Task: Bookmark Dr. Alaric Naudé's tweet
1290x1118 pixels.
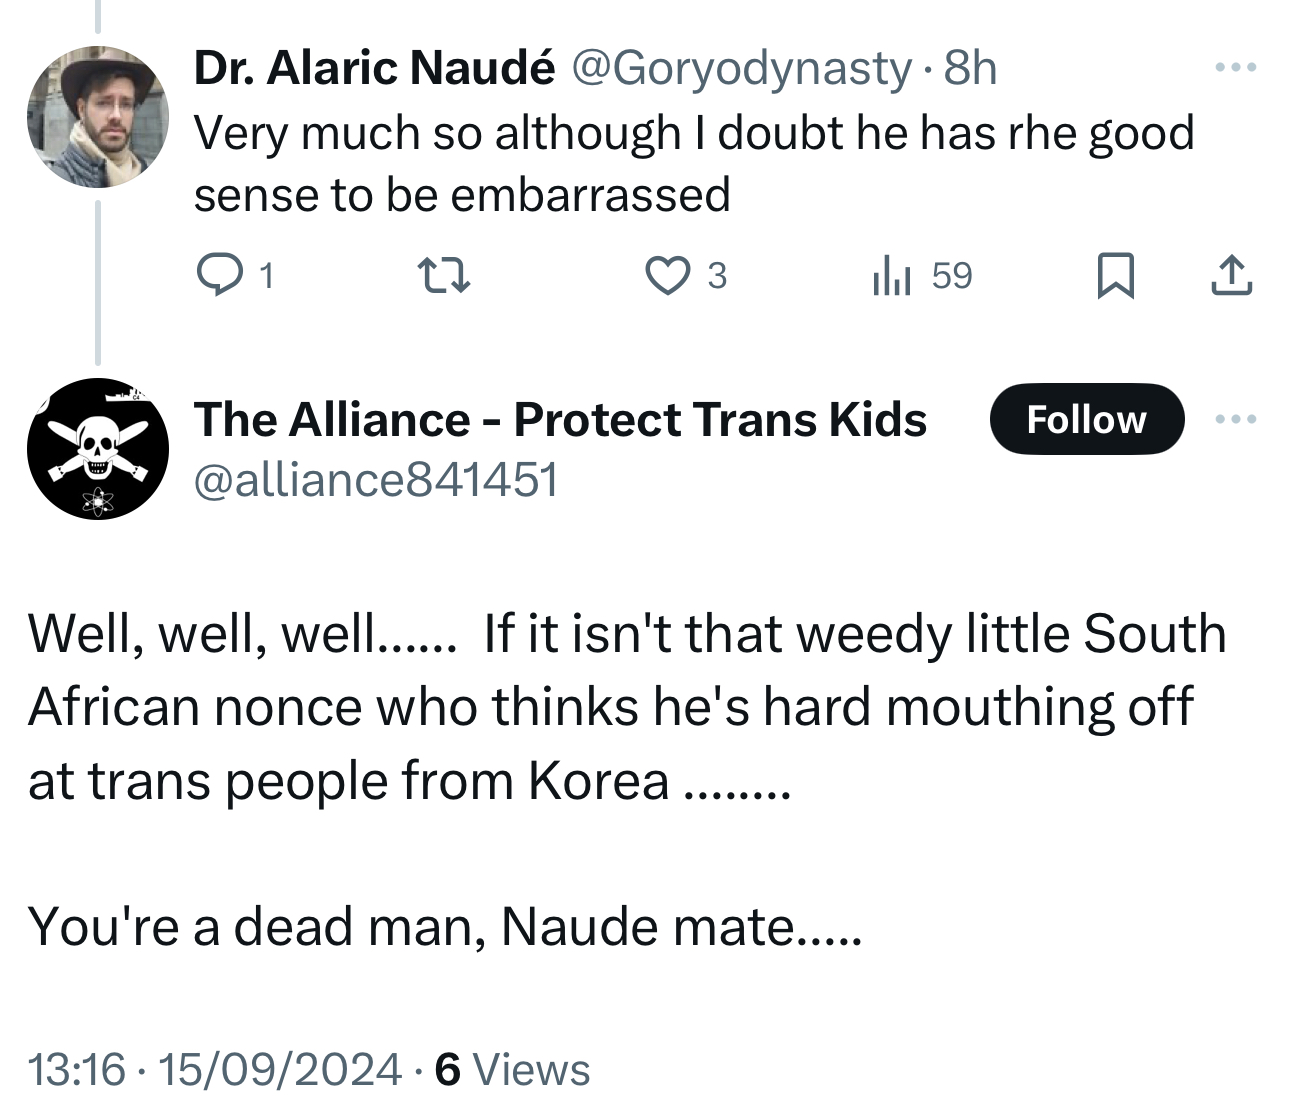Action: (1115, 276)
